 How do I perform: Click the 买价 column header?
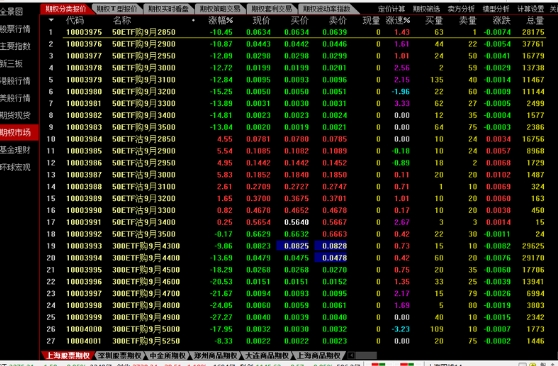(299, 21)
